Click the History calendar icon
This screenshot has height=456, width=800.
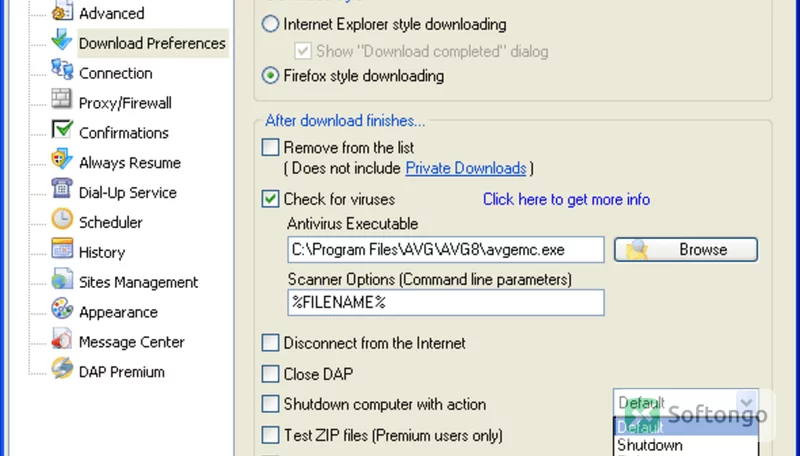[x=62, y=248]
